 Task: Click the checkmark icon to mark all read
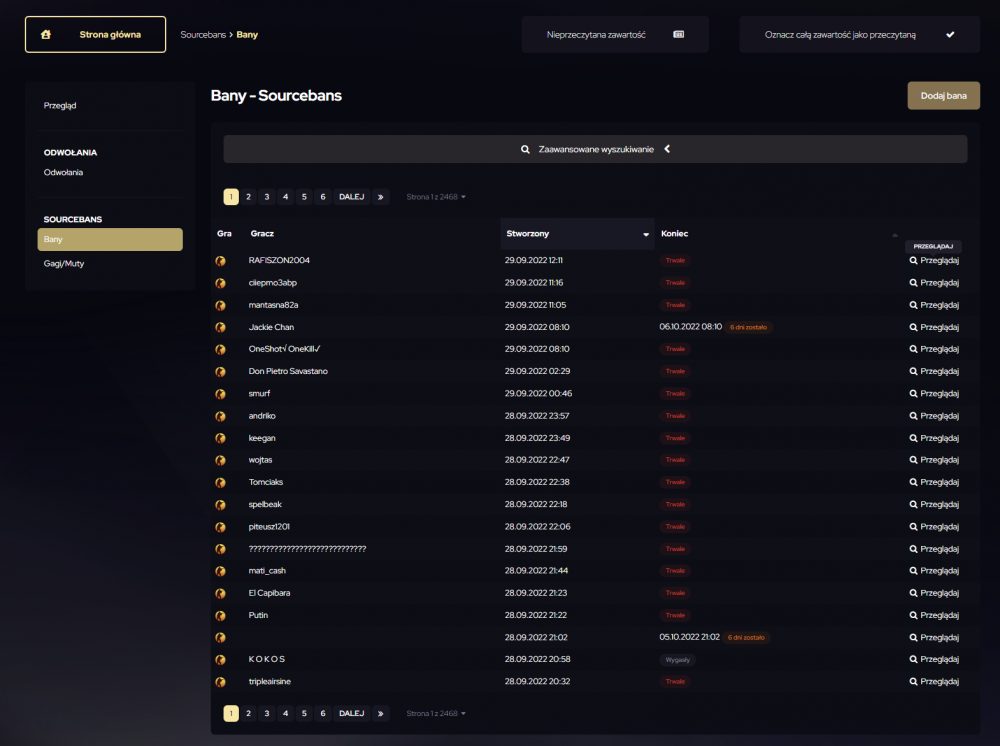pyautogui.click(x=950, y=34)
